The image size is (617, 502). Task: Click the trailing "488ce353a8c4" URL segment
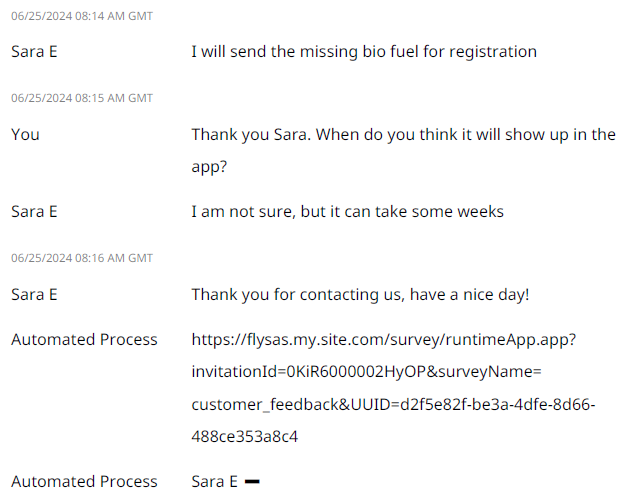[x=245, y=437]
